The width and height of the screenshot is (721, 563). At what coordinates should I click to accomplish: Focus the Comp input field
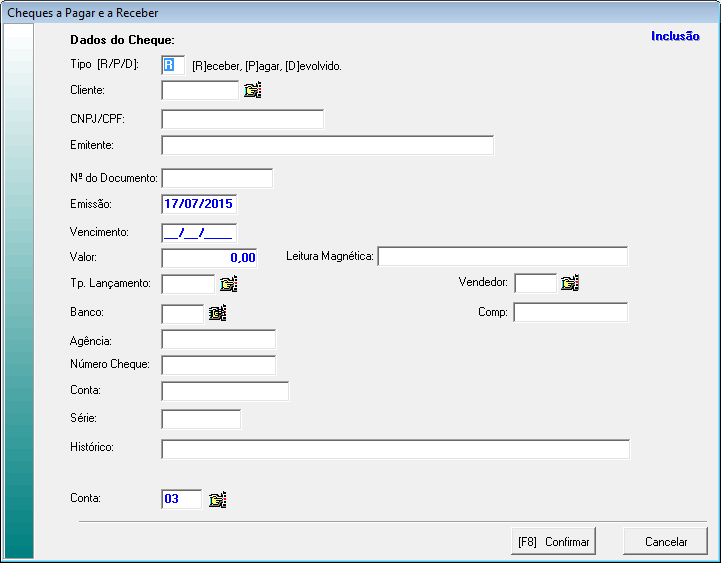(x=570, y=313)
